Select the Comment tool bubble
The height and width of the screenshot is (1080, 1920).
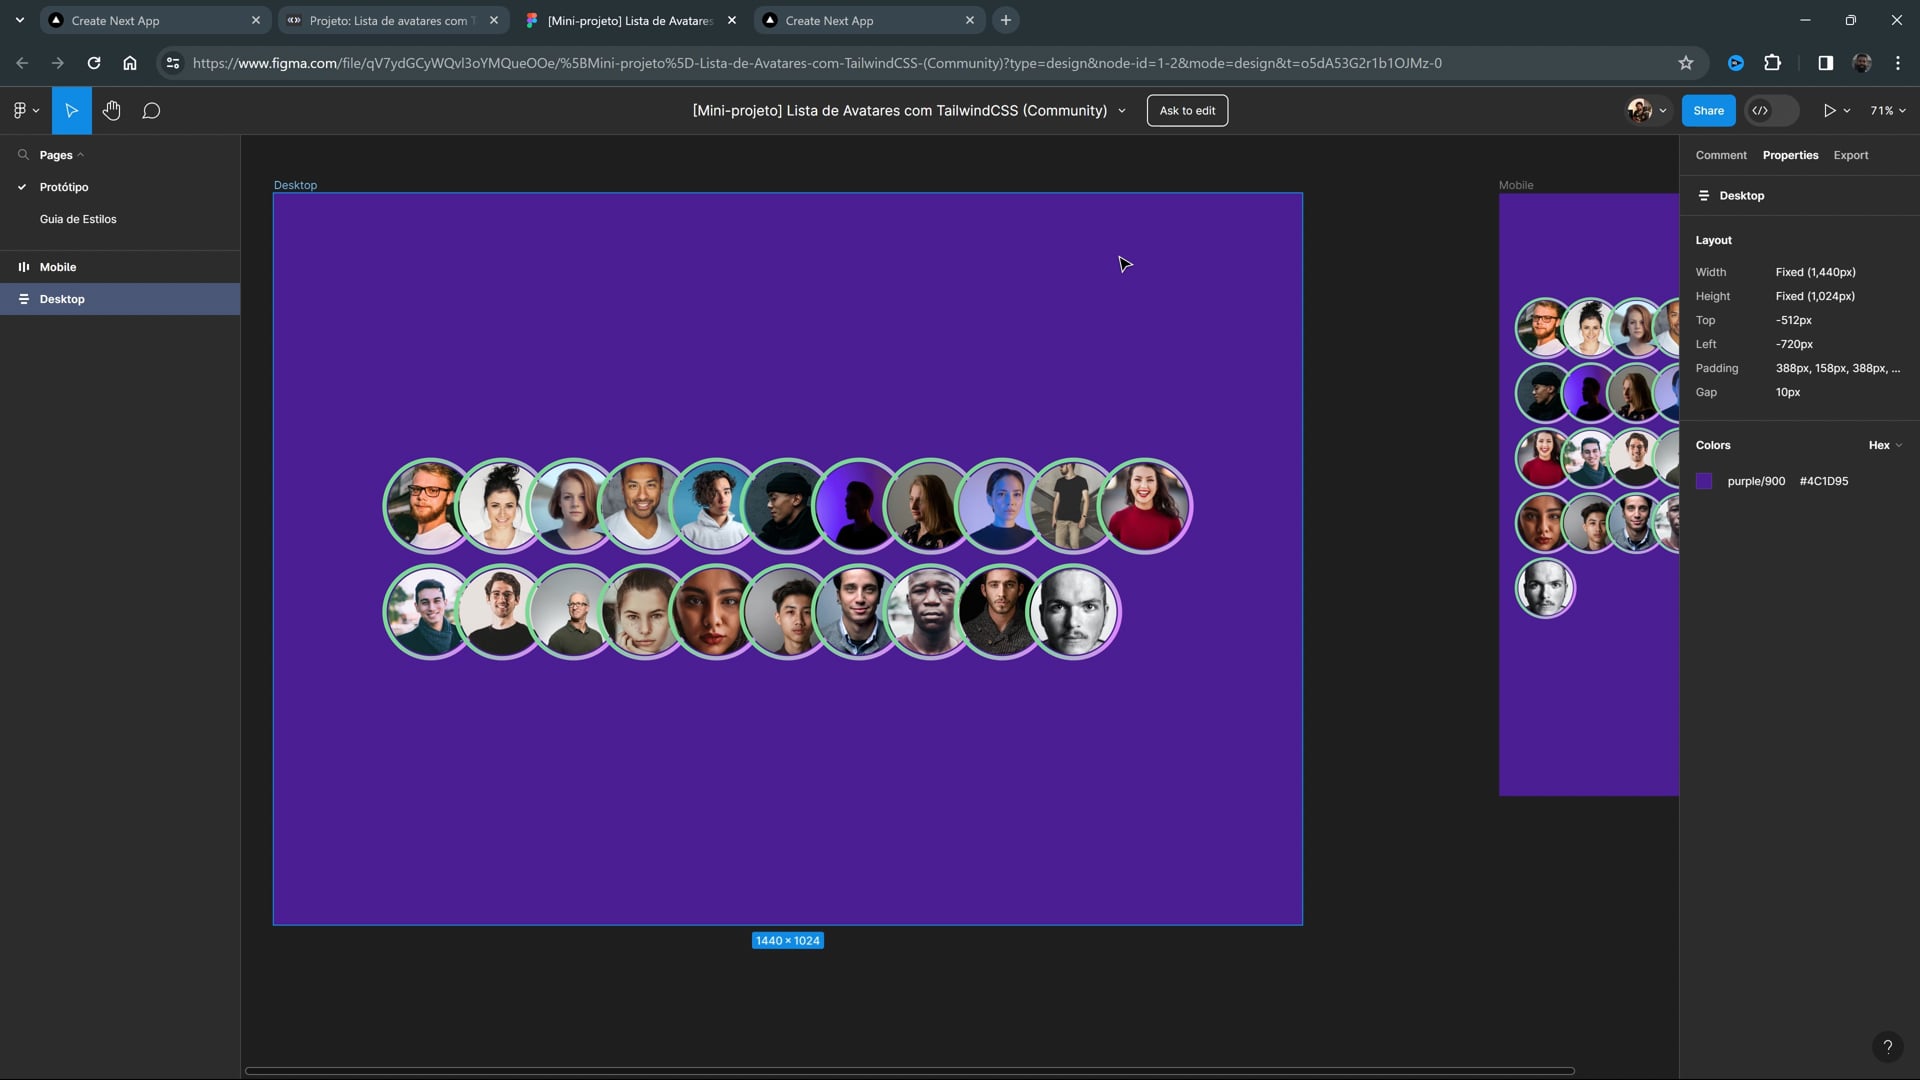[x=151, y=111]
